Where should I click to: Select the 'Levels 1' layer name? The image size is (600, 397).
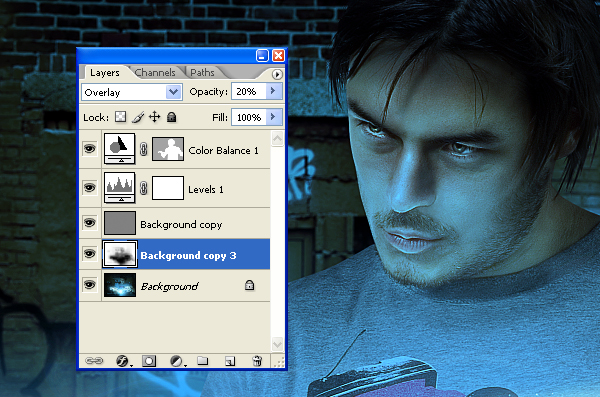(x=206, y=190)
